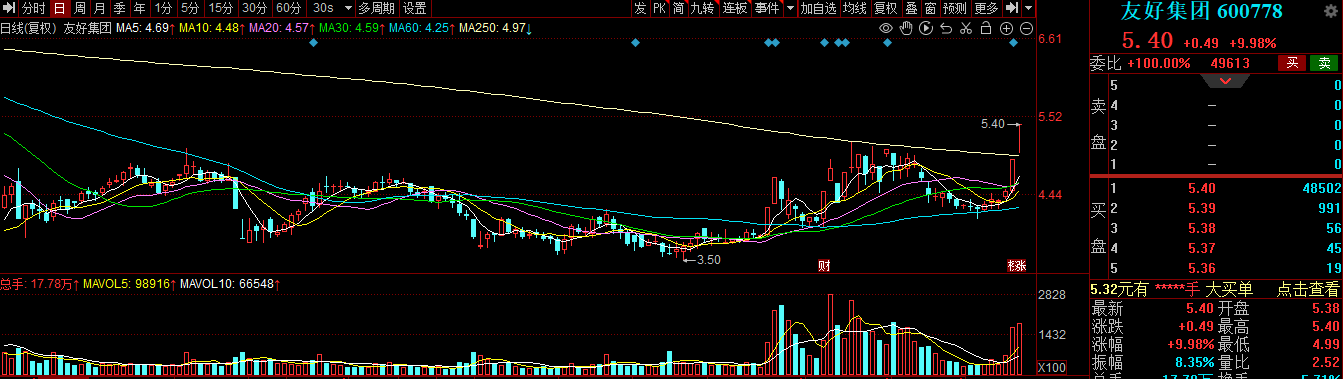
Task: Click the undo arrow icon
Action: 946,29
